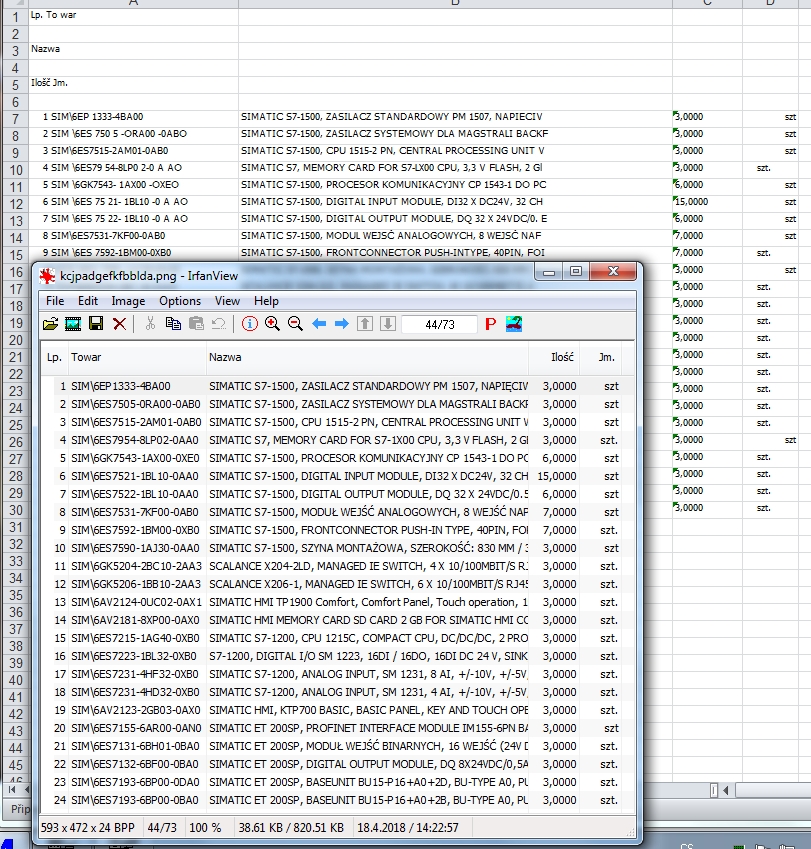Click the first-sheet navigation arrow in the spreadsheet
811x849 pixels.
[11, 790]
